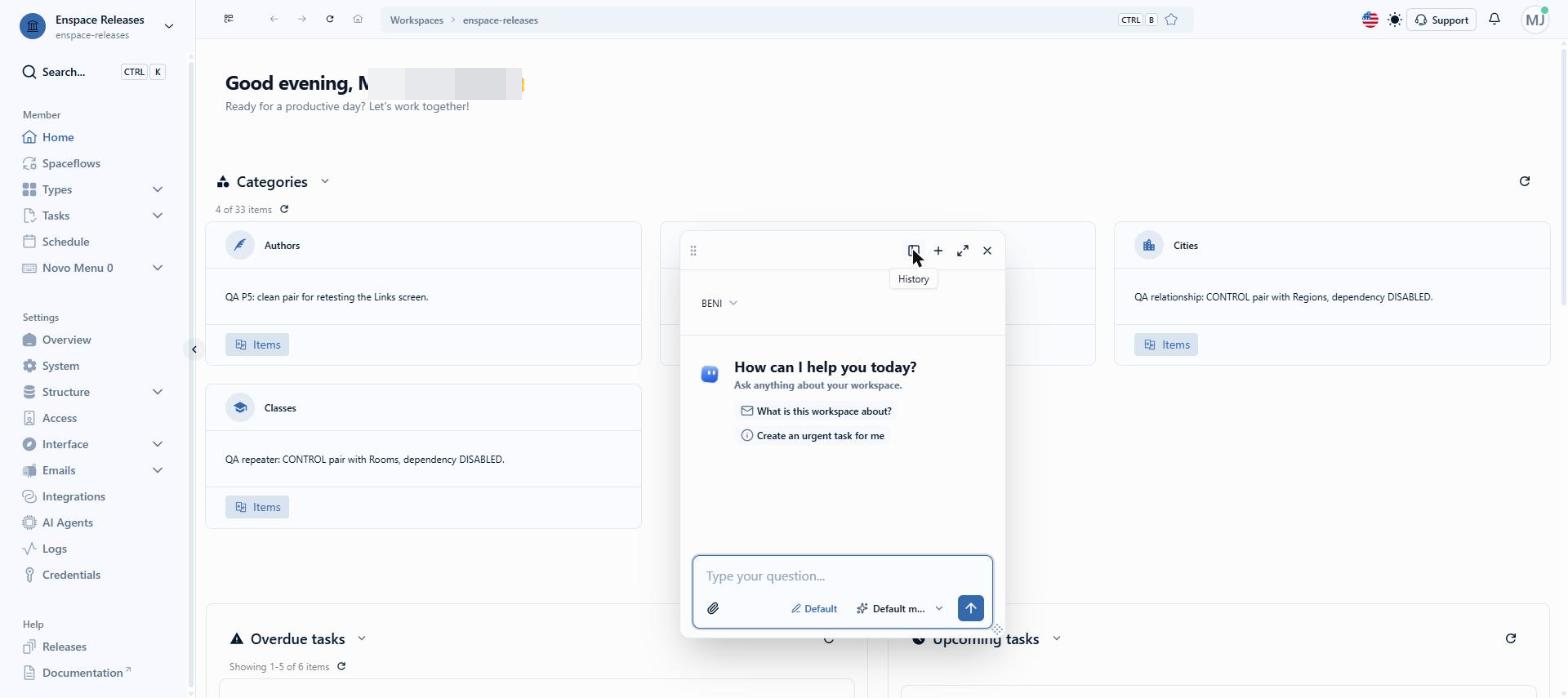1568x698 pixels.
Task: Click the Cities building icon
Action: coord(1149,245)
